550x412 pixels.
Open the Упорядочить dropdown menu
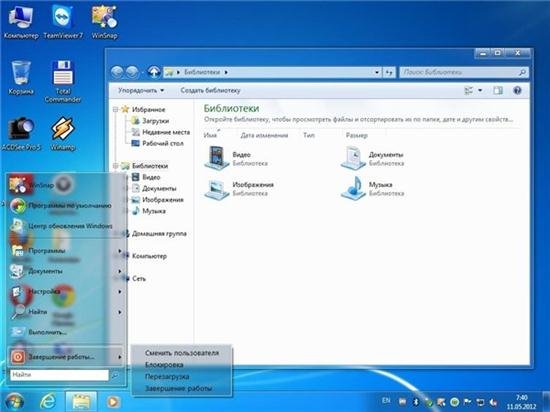(141, 90)
